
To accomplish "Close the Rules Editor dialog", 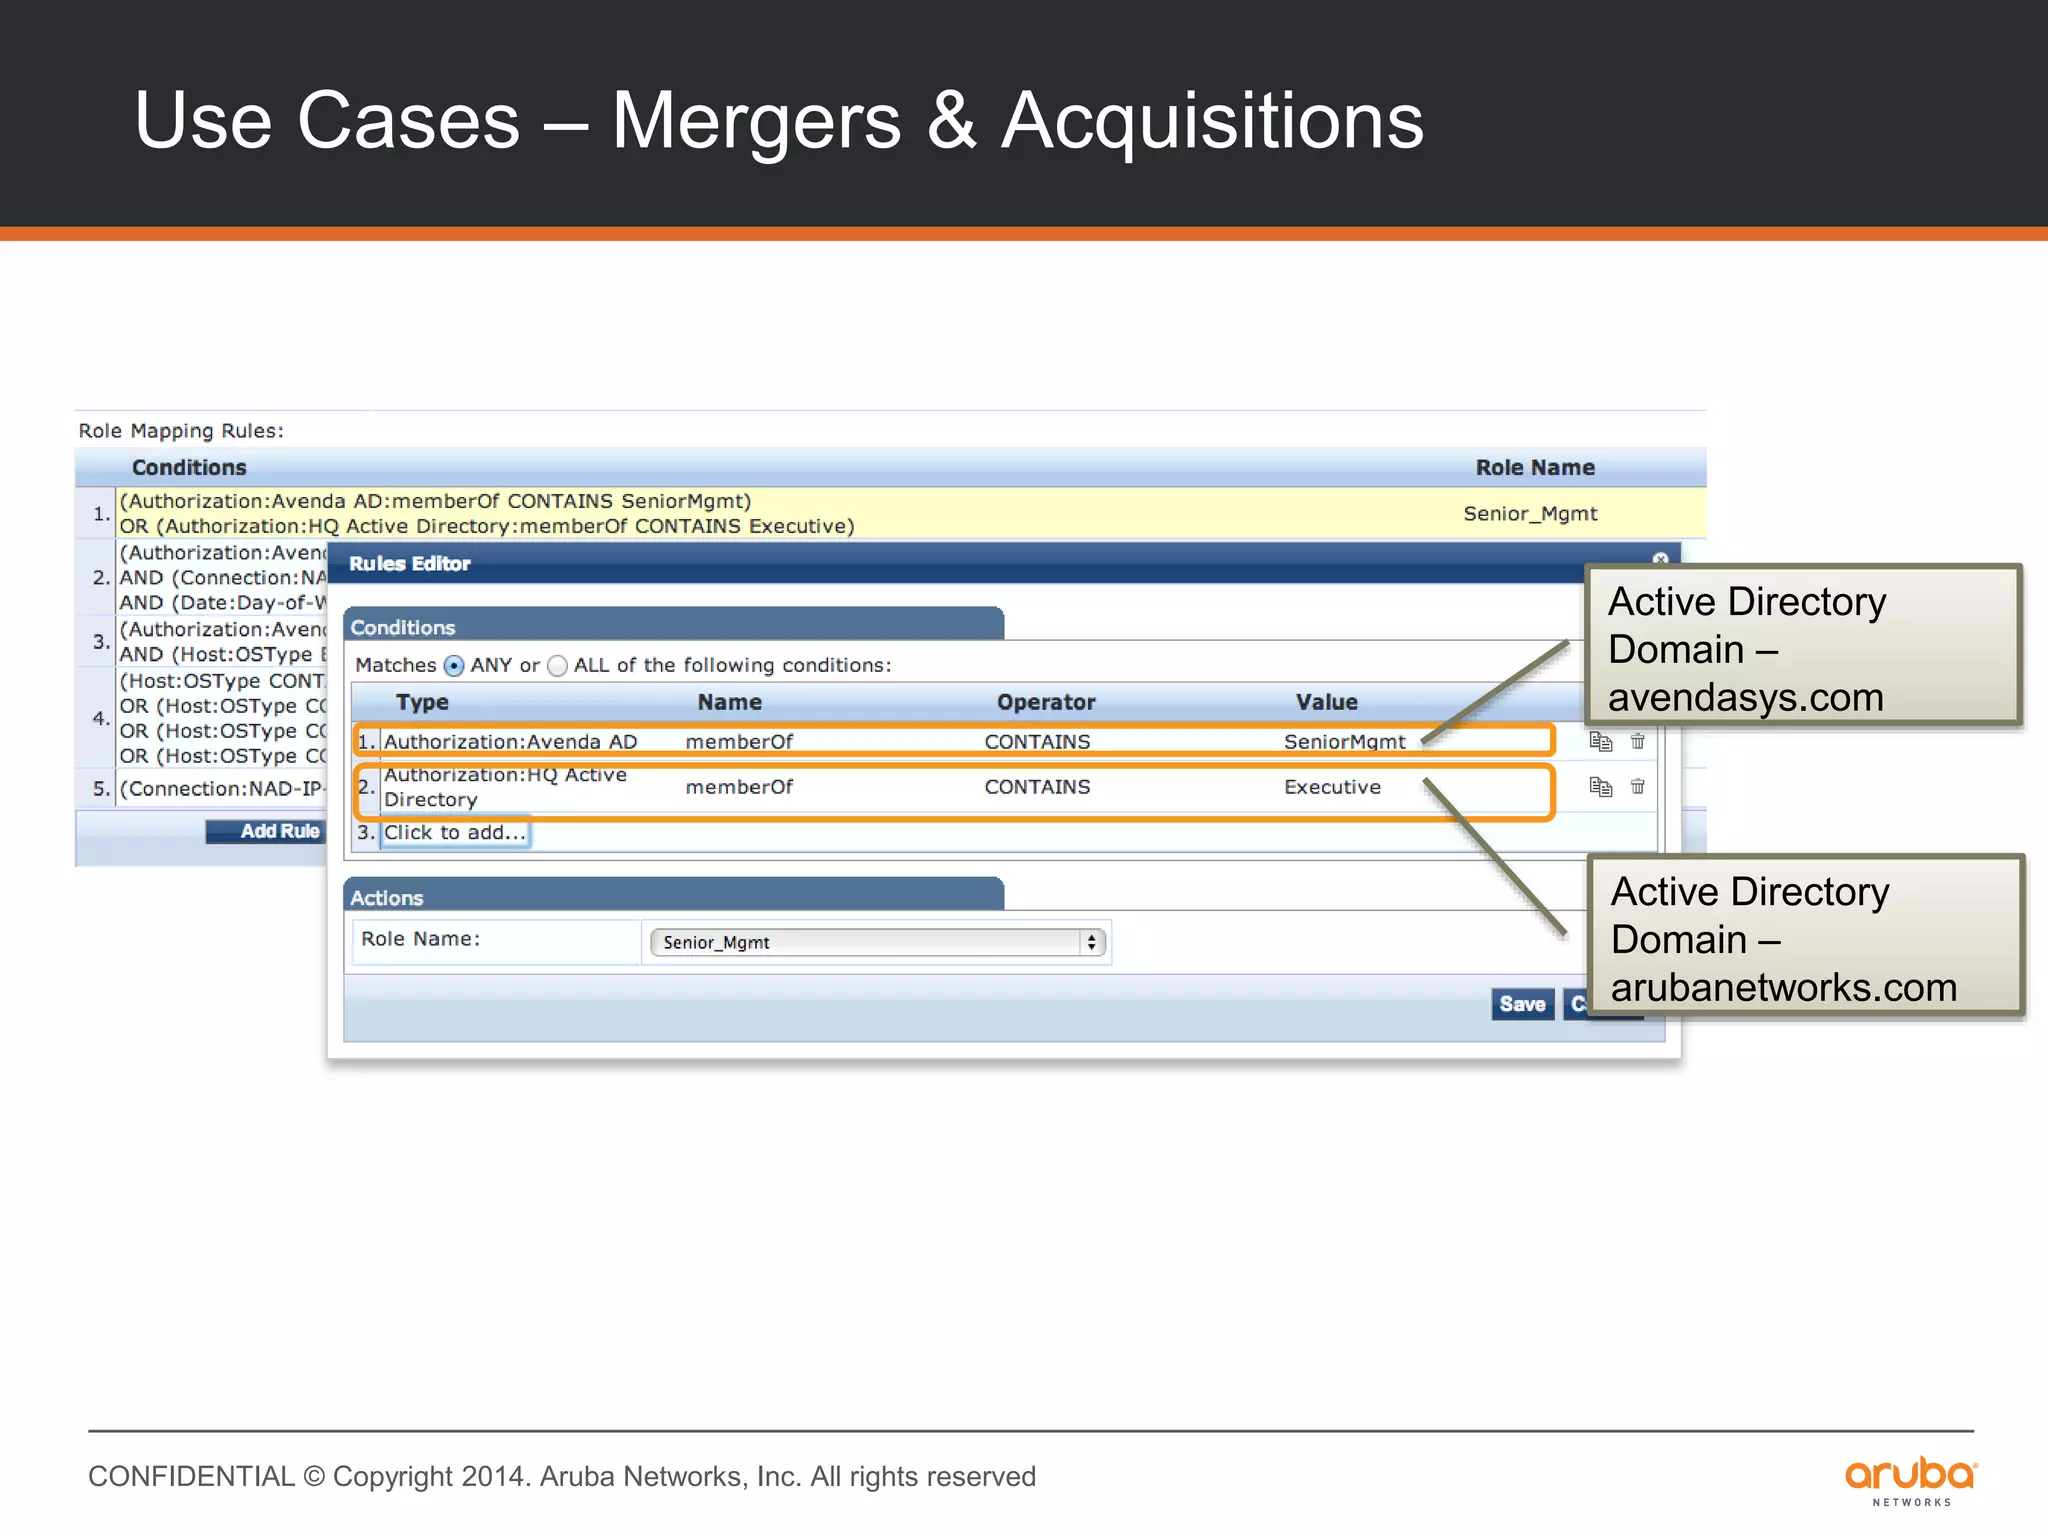I will click(x=1660, y=560).
